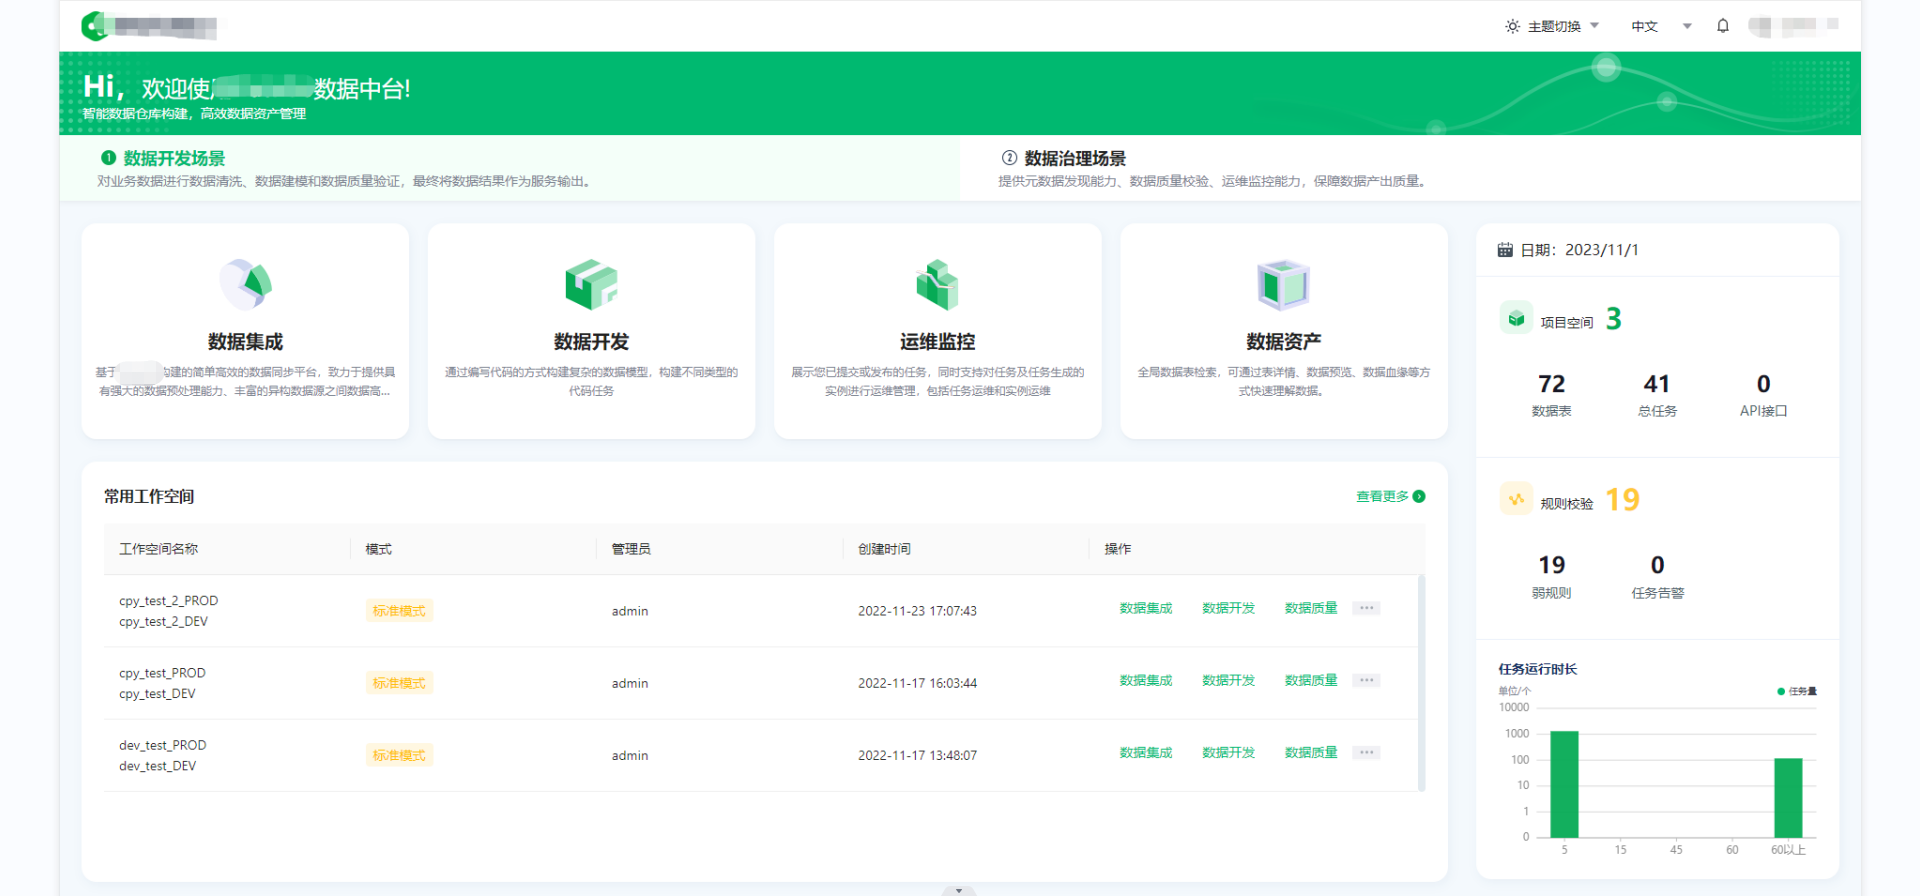Image resolution: width=1920 pixels, height=896 pixels.
Task: Click the 规则校验 count 19
Action: tap(1622, 500)
